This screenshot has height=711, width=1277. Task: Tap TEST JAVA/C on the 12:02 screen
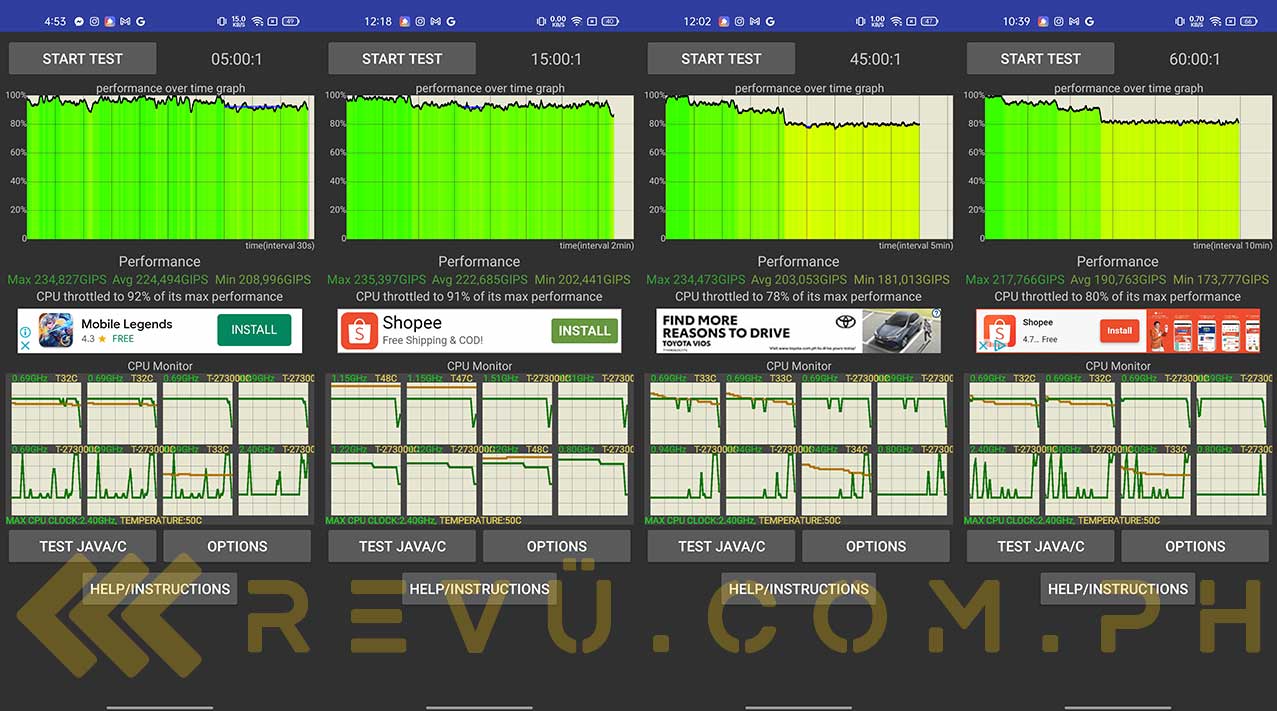tap(721, 546)
